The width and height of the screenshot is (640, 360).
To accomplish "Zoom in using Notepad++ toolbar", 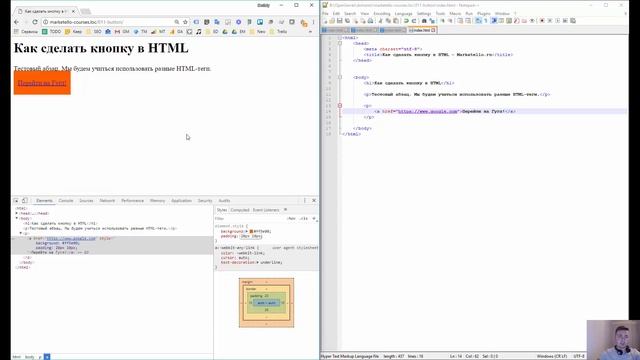I will click(x=442, y=21).
